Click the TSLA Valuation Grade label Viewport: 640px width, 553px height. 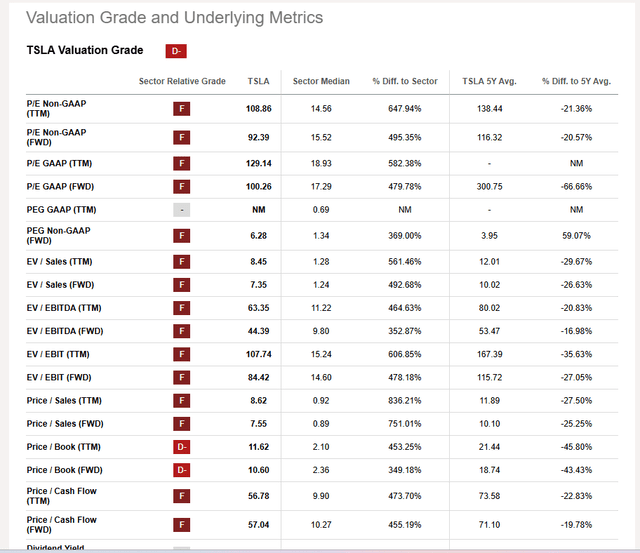click(85, 50)
